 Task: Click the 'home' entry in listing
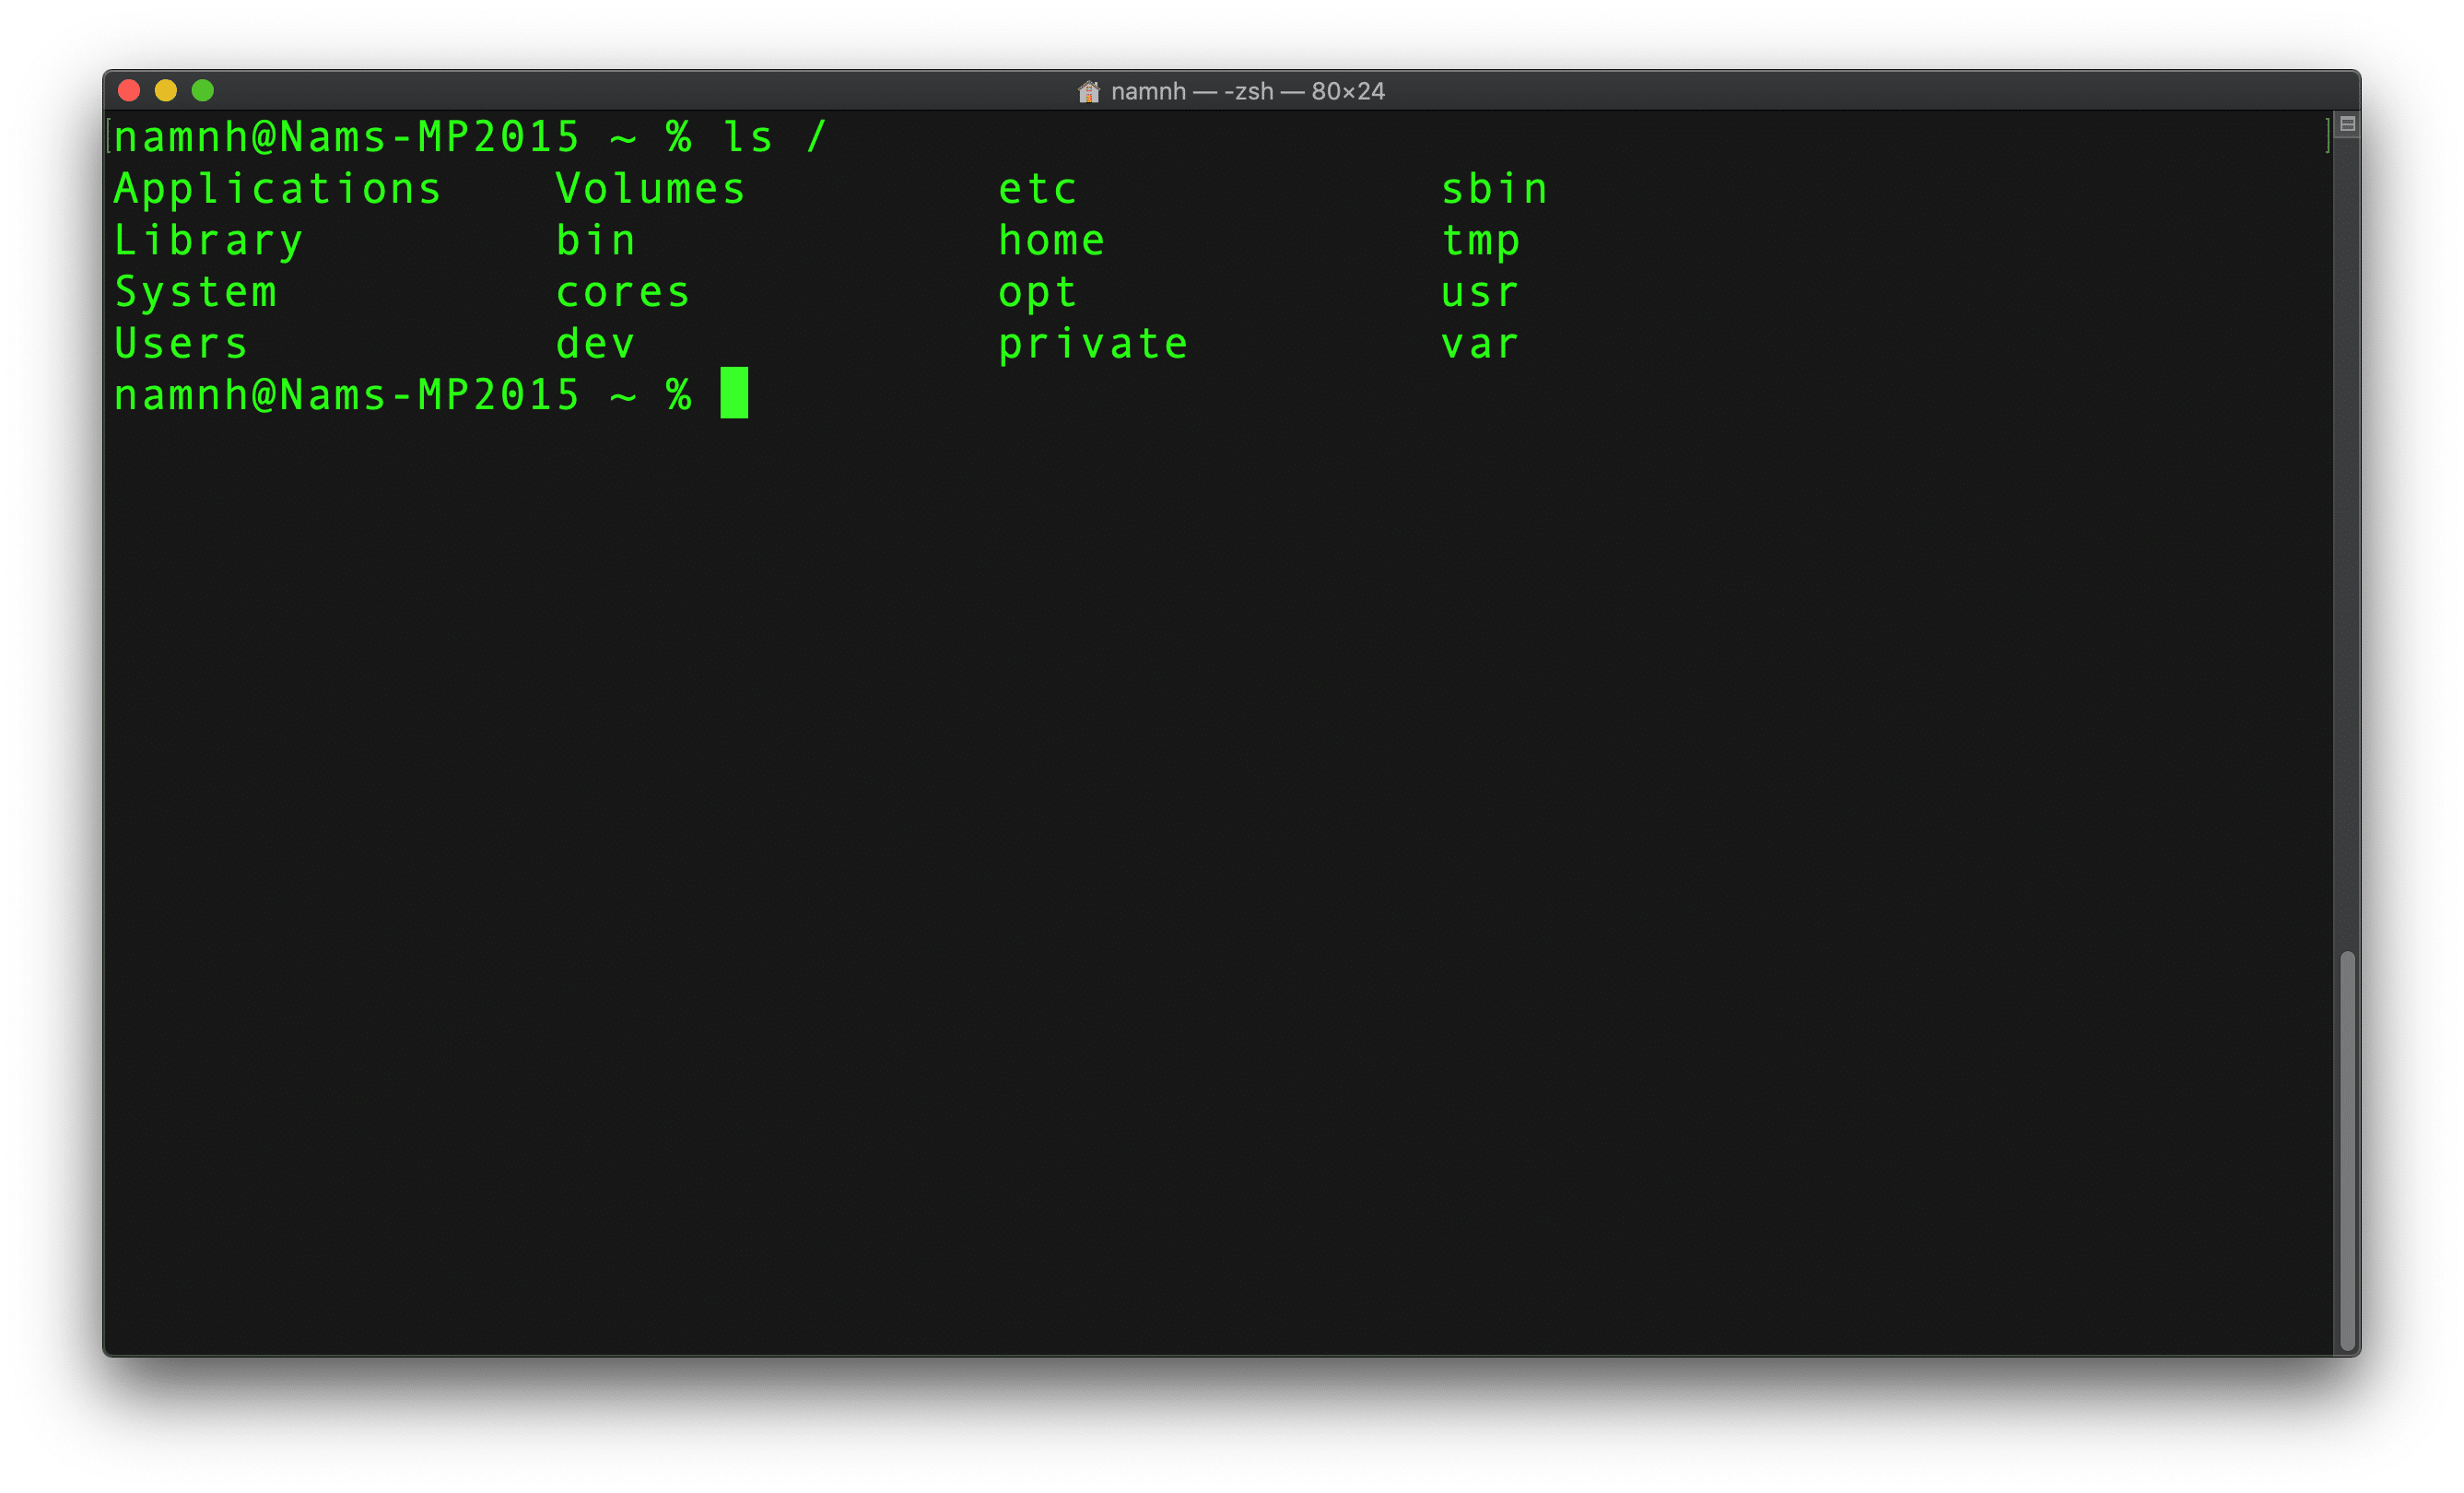click(1052, 242)
